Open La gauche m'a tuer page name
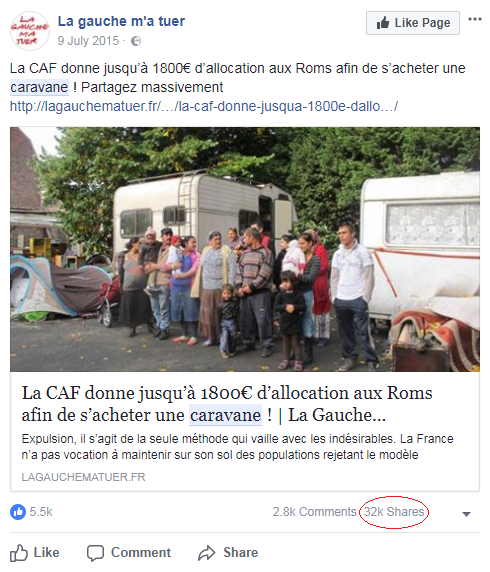Image resolution: width=490 pixels, height=572 pixels. tap(121, 21)
